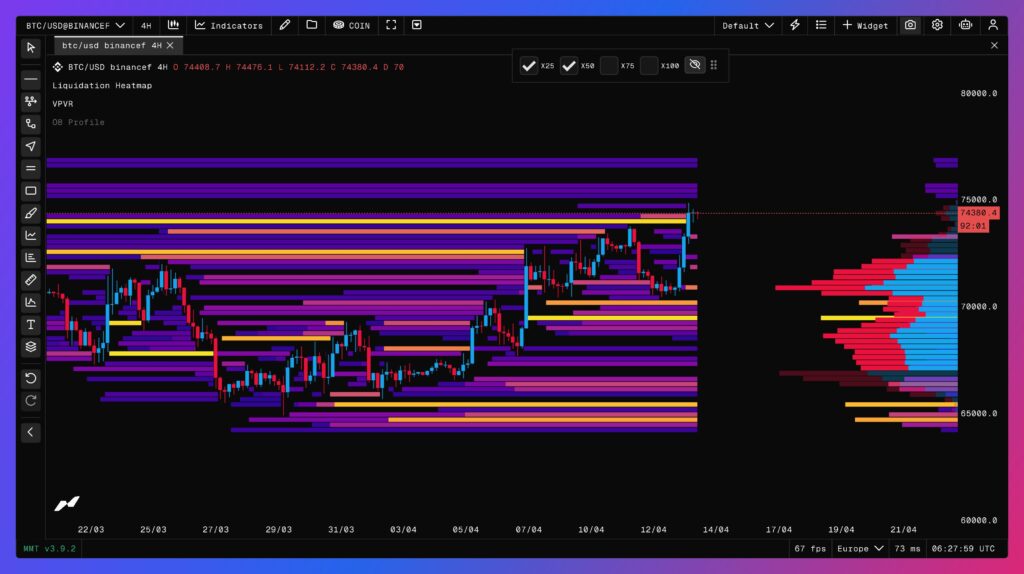Pick the rectangle drawing tool
The width and height of the screenshot is (1024, 574).
click(31, 191)
